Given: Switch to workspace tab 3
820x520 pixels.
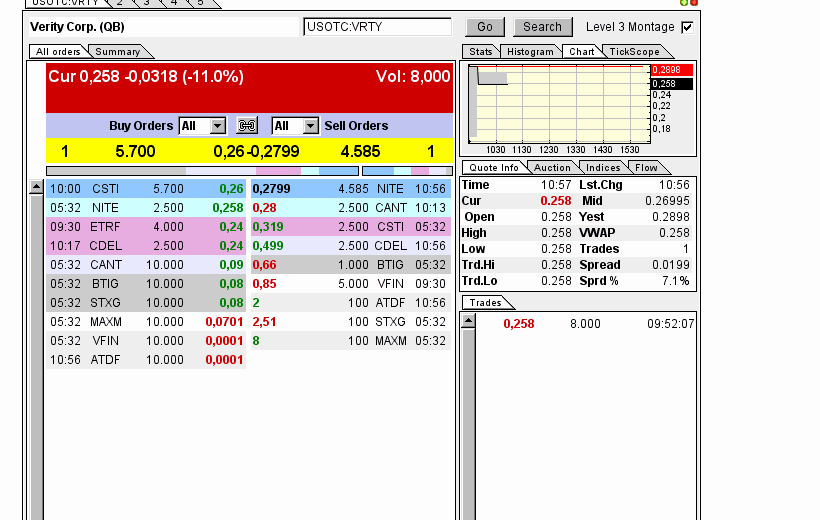Looking at the screenshot, I should tap(147, 3).
